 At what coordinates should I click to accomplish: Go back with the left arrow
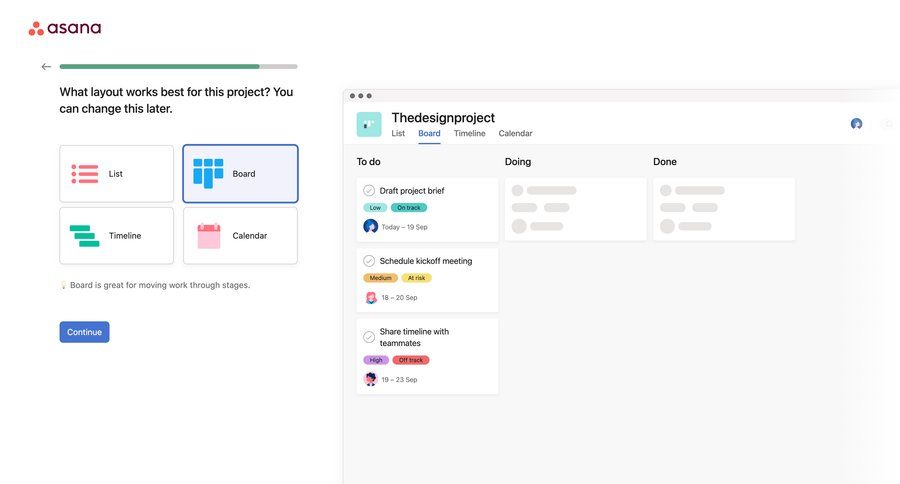46,67
